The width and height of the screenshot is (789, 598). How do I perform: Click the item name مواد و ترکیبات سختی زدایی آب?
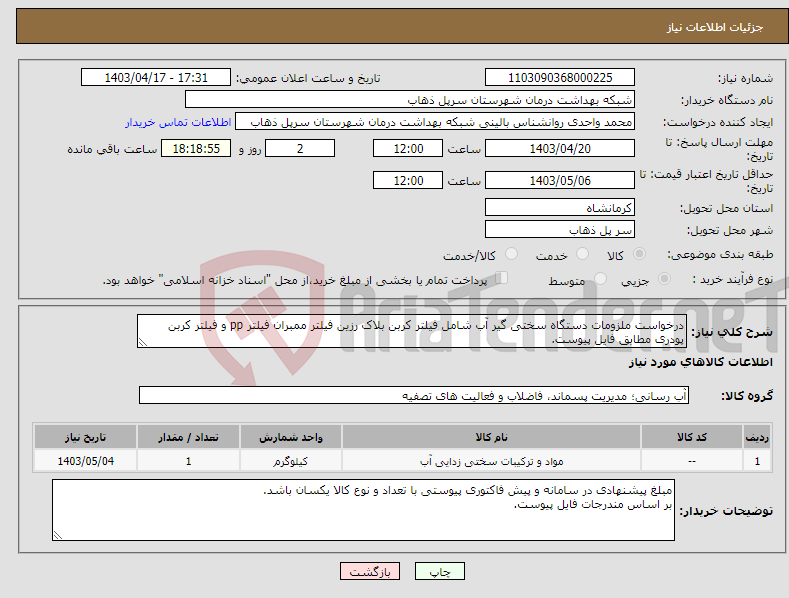[x=491, y=461]
